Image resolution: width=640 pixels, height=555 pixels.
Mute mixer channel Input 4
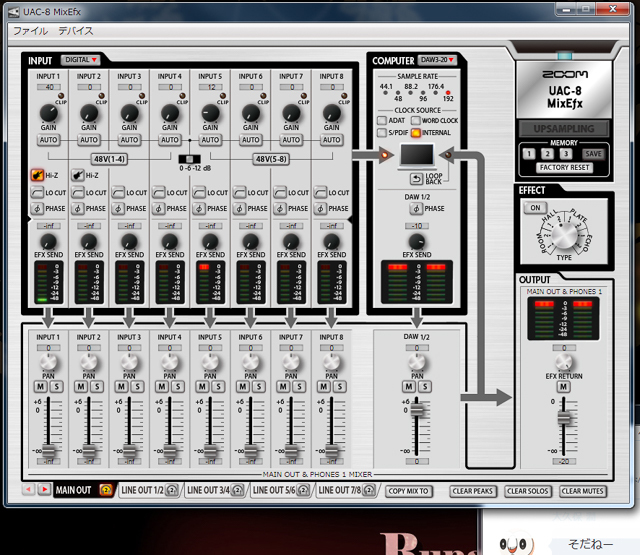pyautogui.click(x=162, y=386)
